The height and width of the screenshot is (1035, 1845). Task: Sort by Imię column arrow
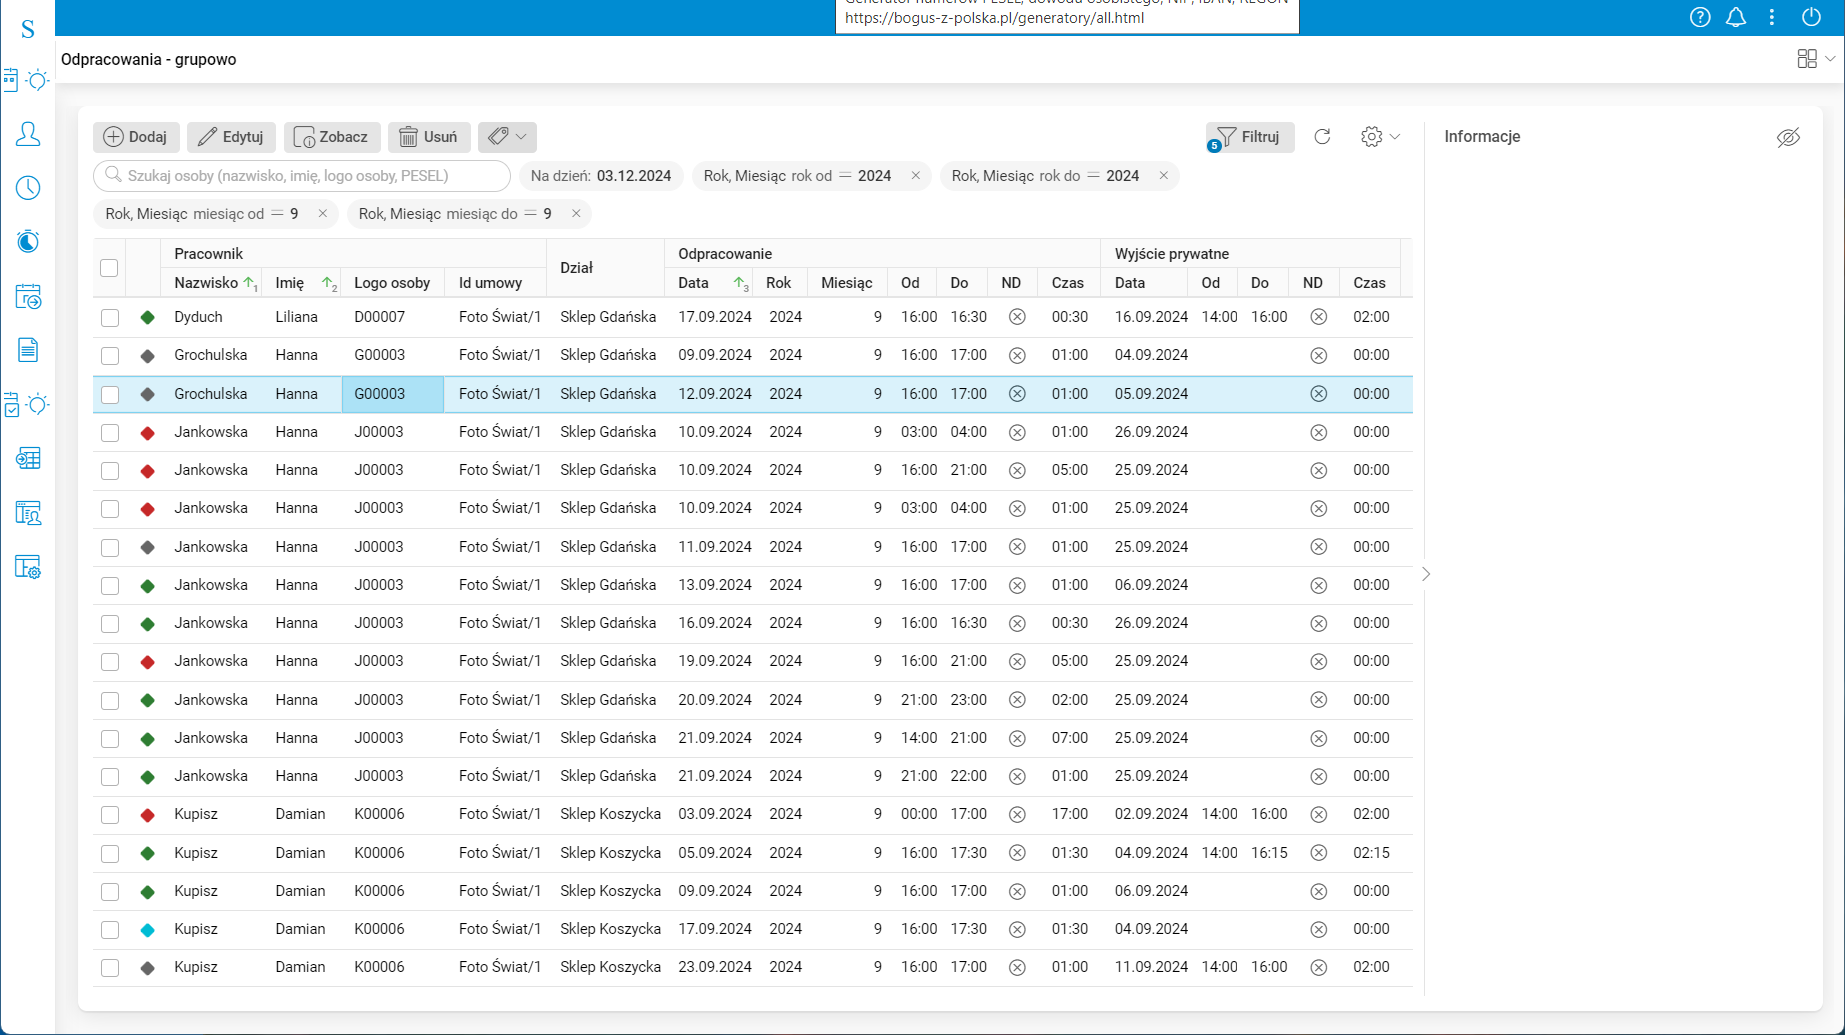329,283
